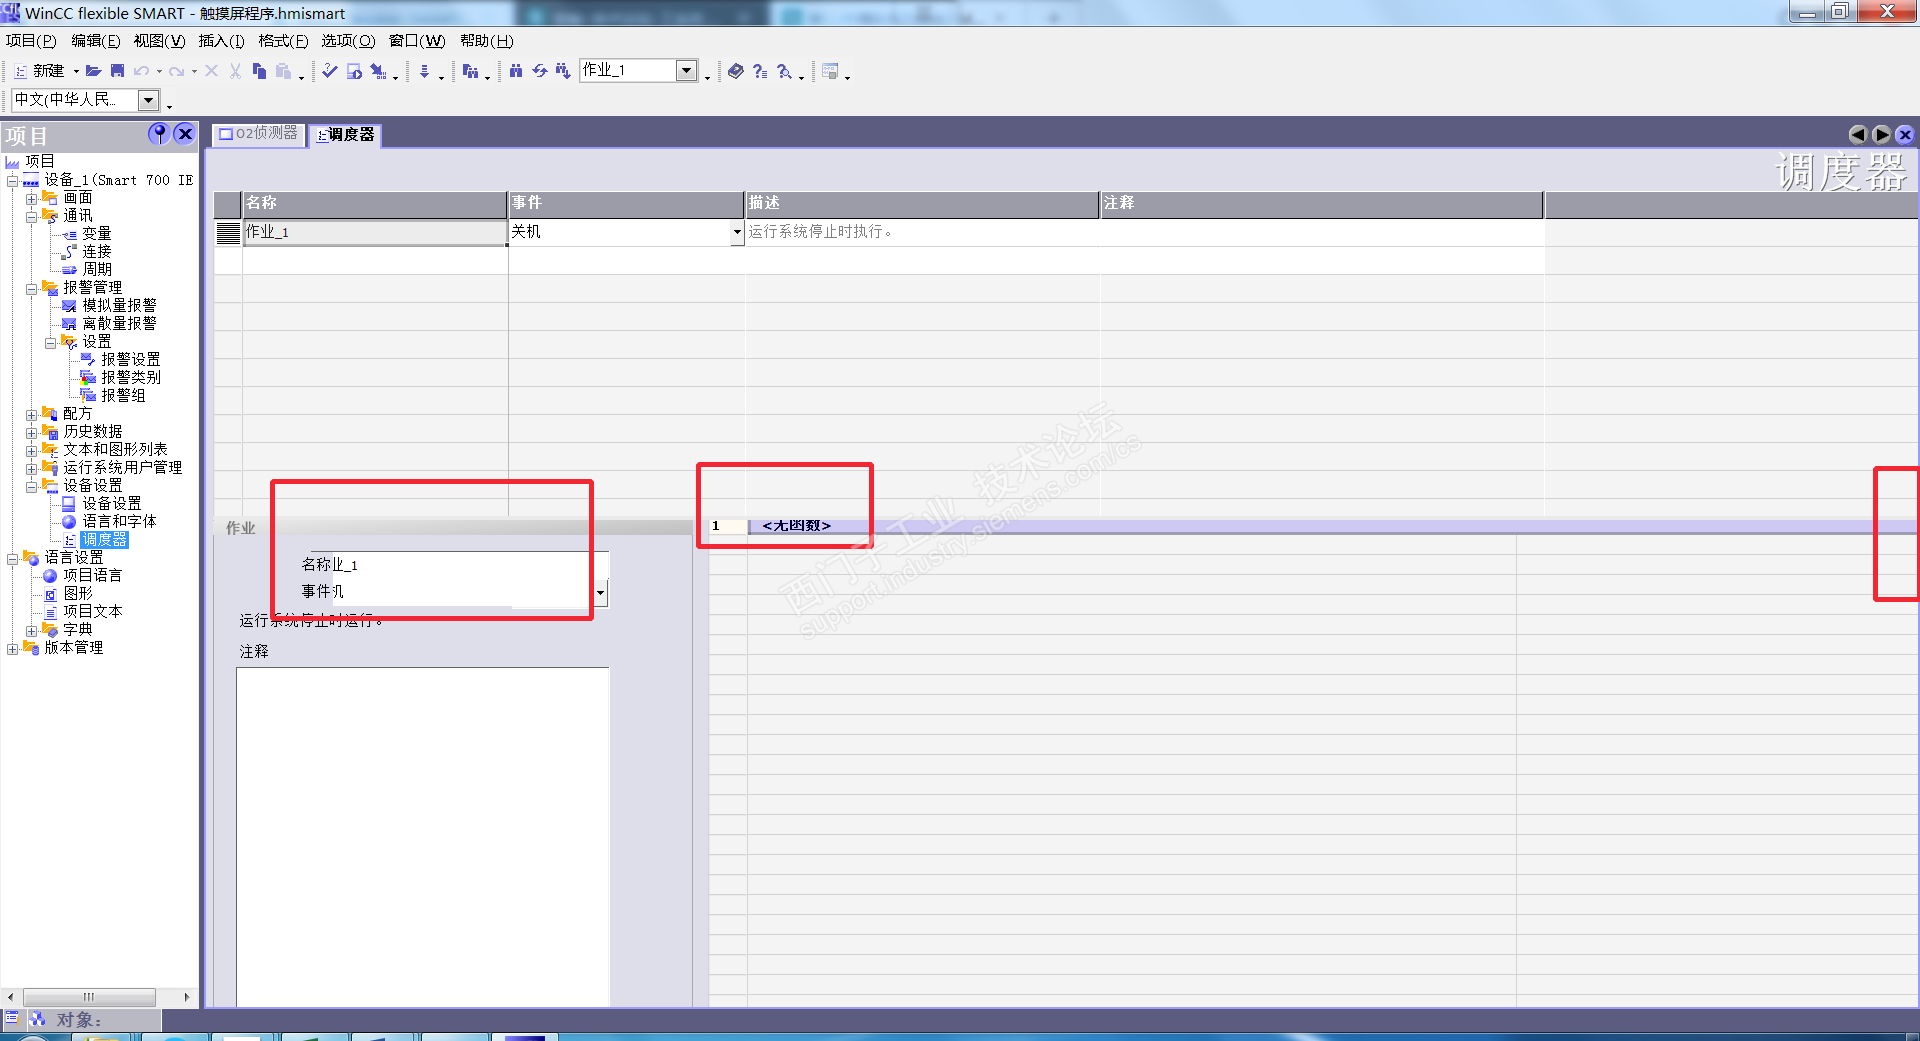Image resolution: width=1920 pixels, height=1041 pixels.
Task: Expand the 版本管理 node
Action: 12,649
